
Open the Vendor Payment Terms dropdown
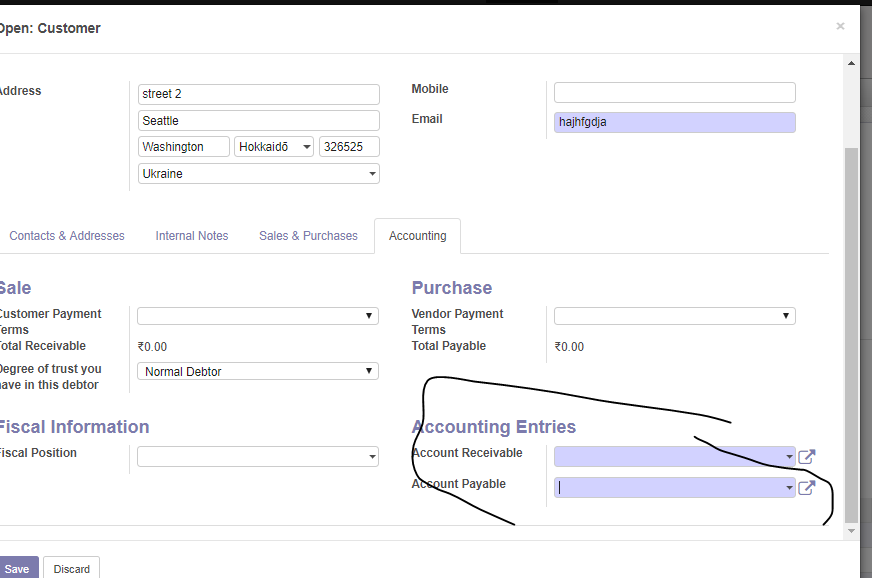click(675, 316)
